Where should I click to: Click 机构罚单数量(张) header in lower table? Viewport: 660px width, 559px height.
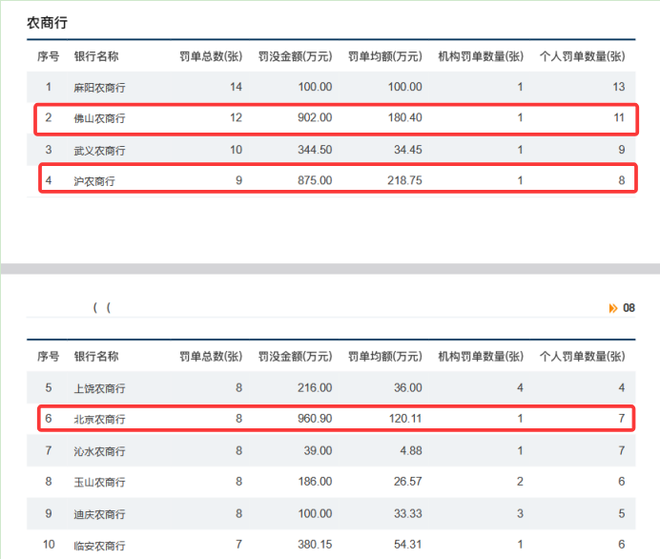481,356
